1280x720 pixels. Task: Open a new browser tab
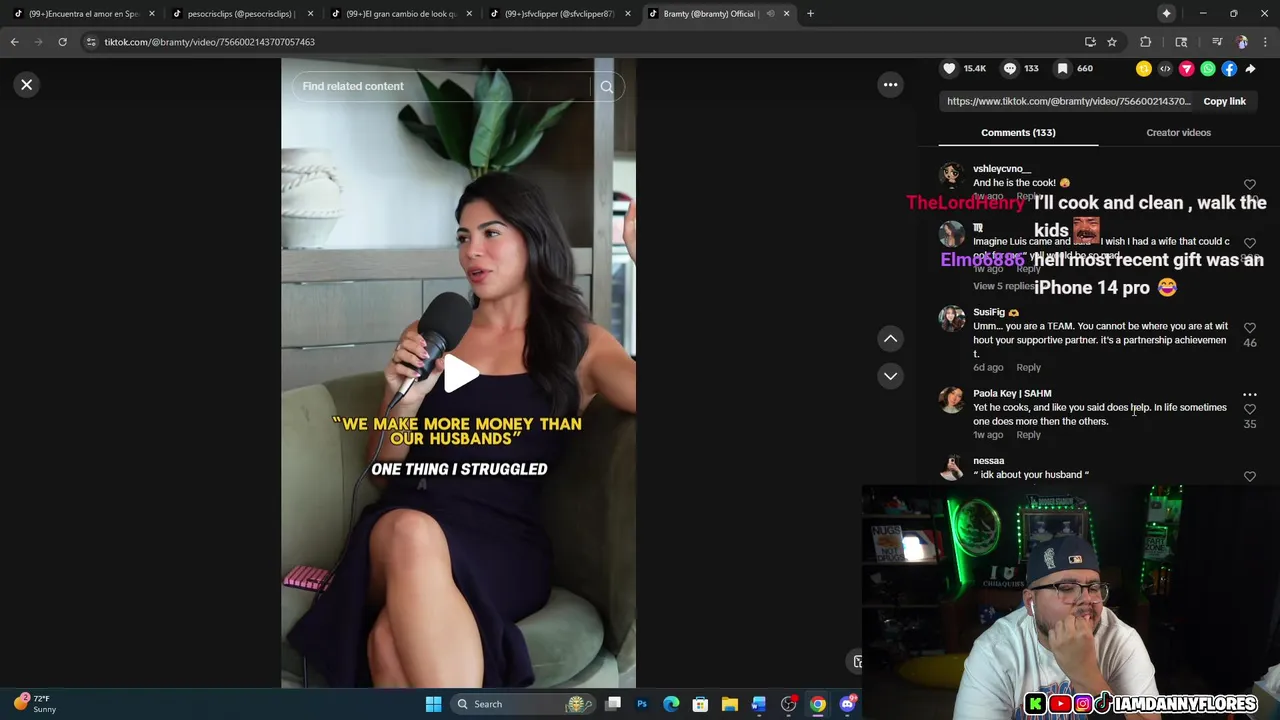[810, 14]
